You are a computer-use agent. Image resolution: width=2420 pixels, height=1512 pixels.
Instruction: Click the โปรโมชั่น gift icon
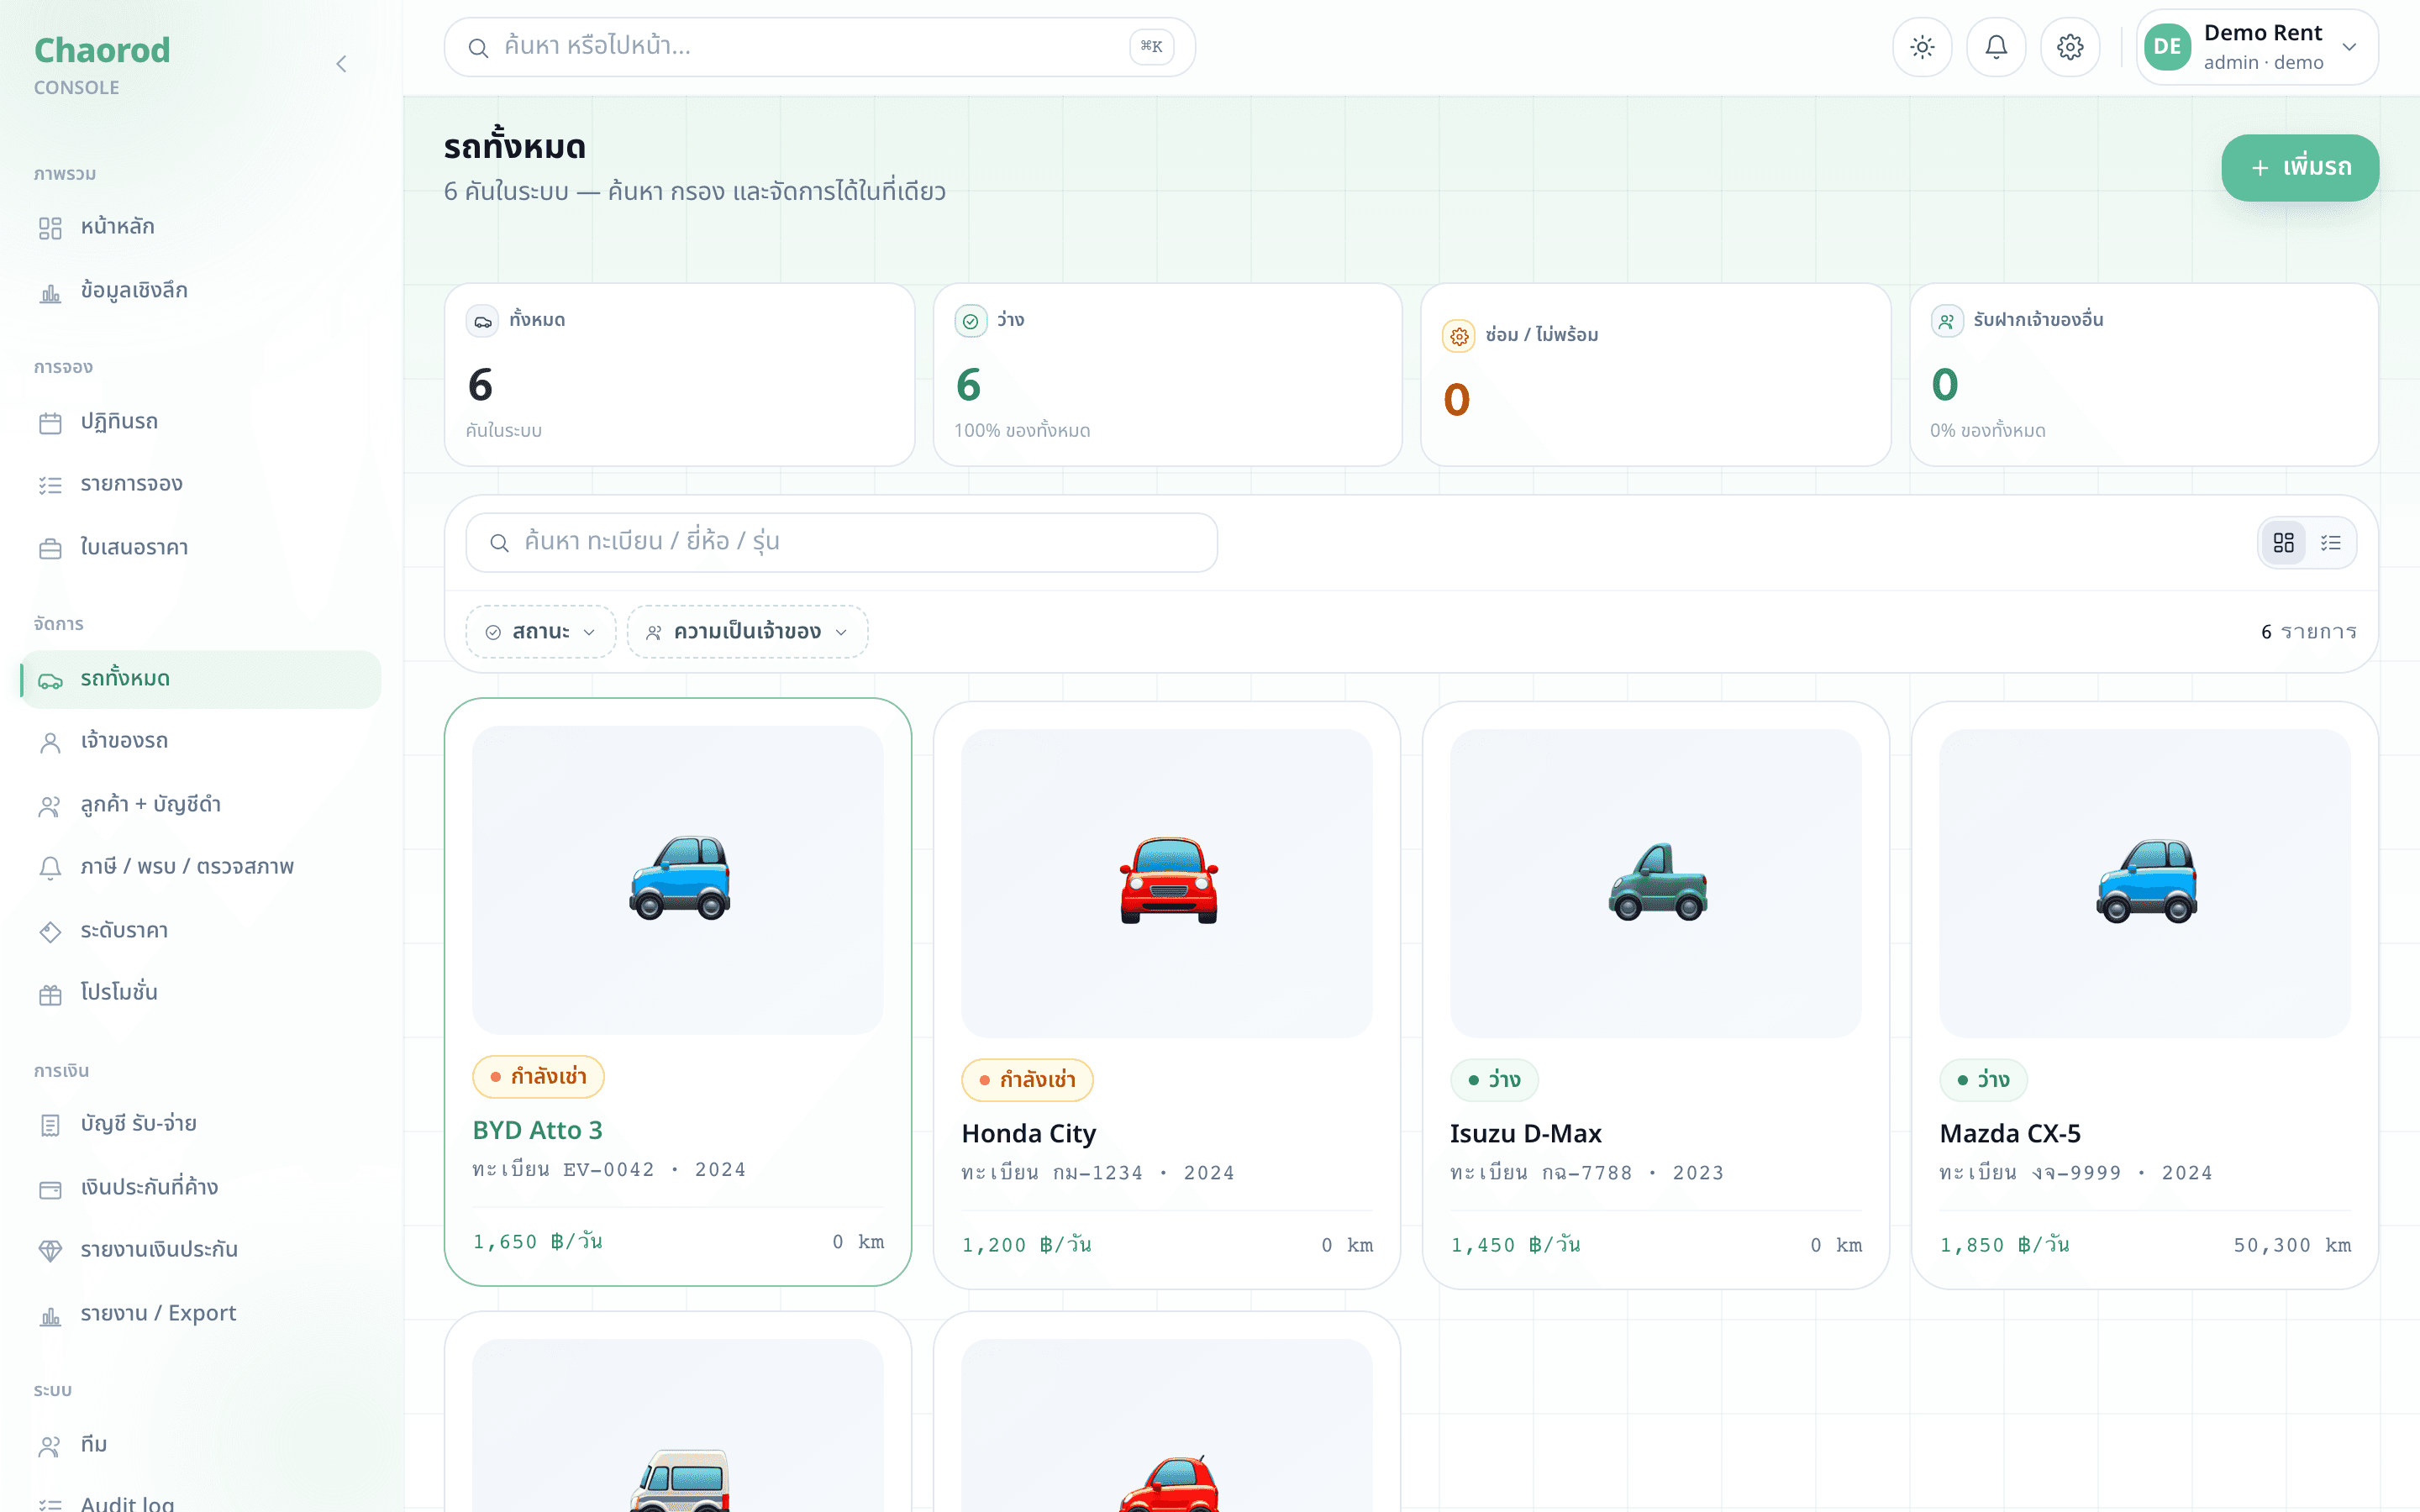pyautogui.click(x=50, y=994)
